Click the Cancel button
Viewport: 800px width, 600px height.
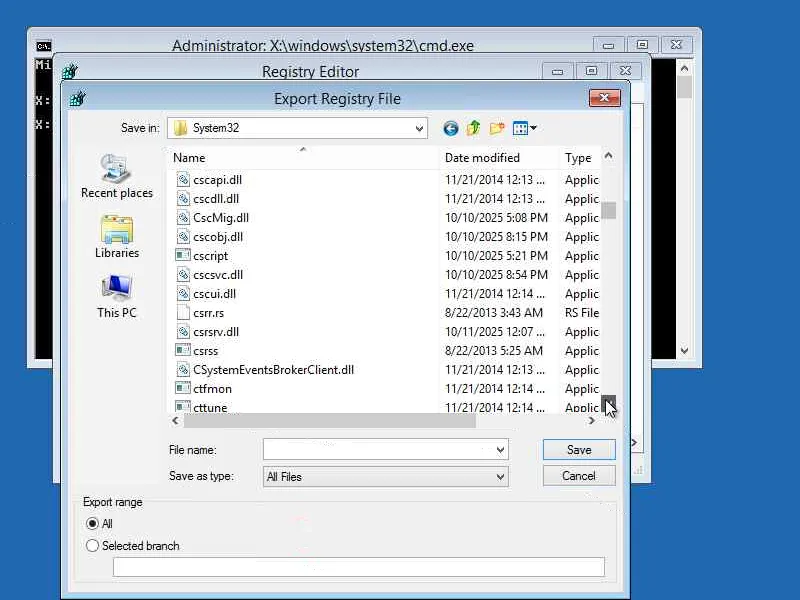click(579, 476)
